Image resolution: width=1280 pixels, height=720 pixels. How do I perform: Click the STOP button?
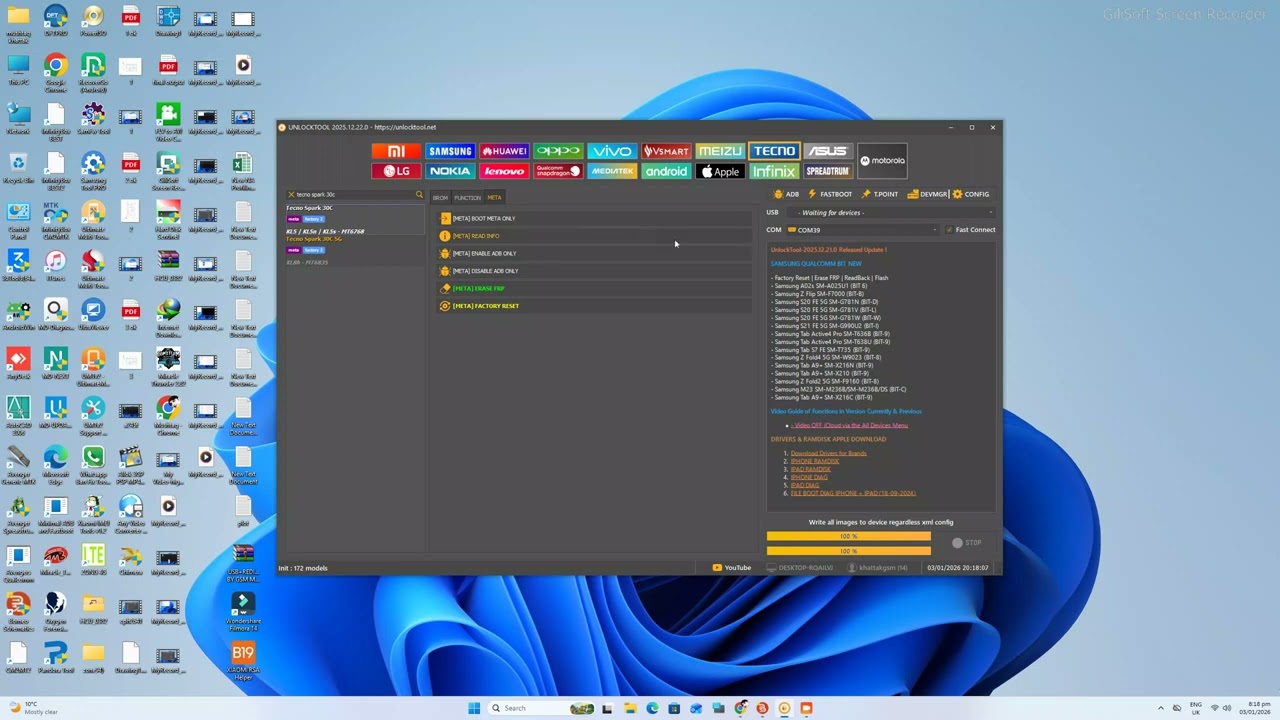point(967,543)
